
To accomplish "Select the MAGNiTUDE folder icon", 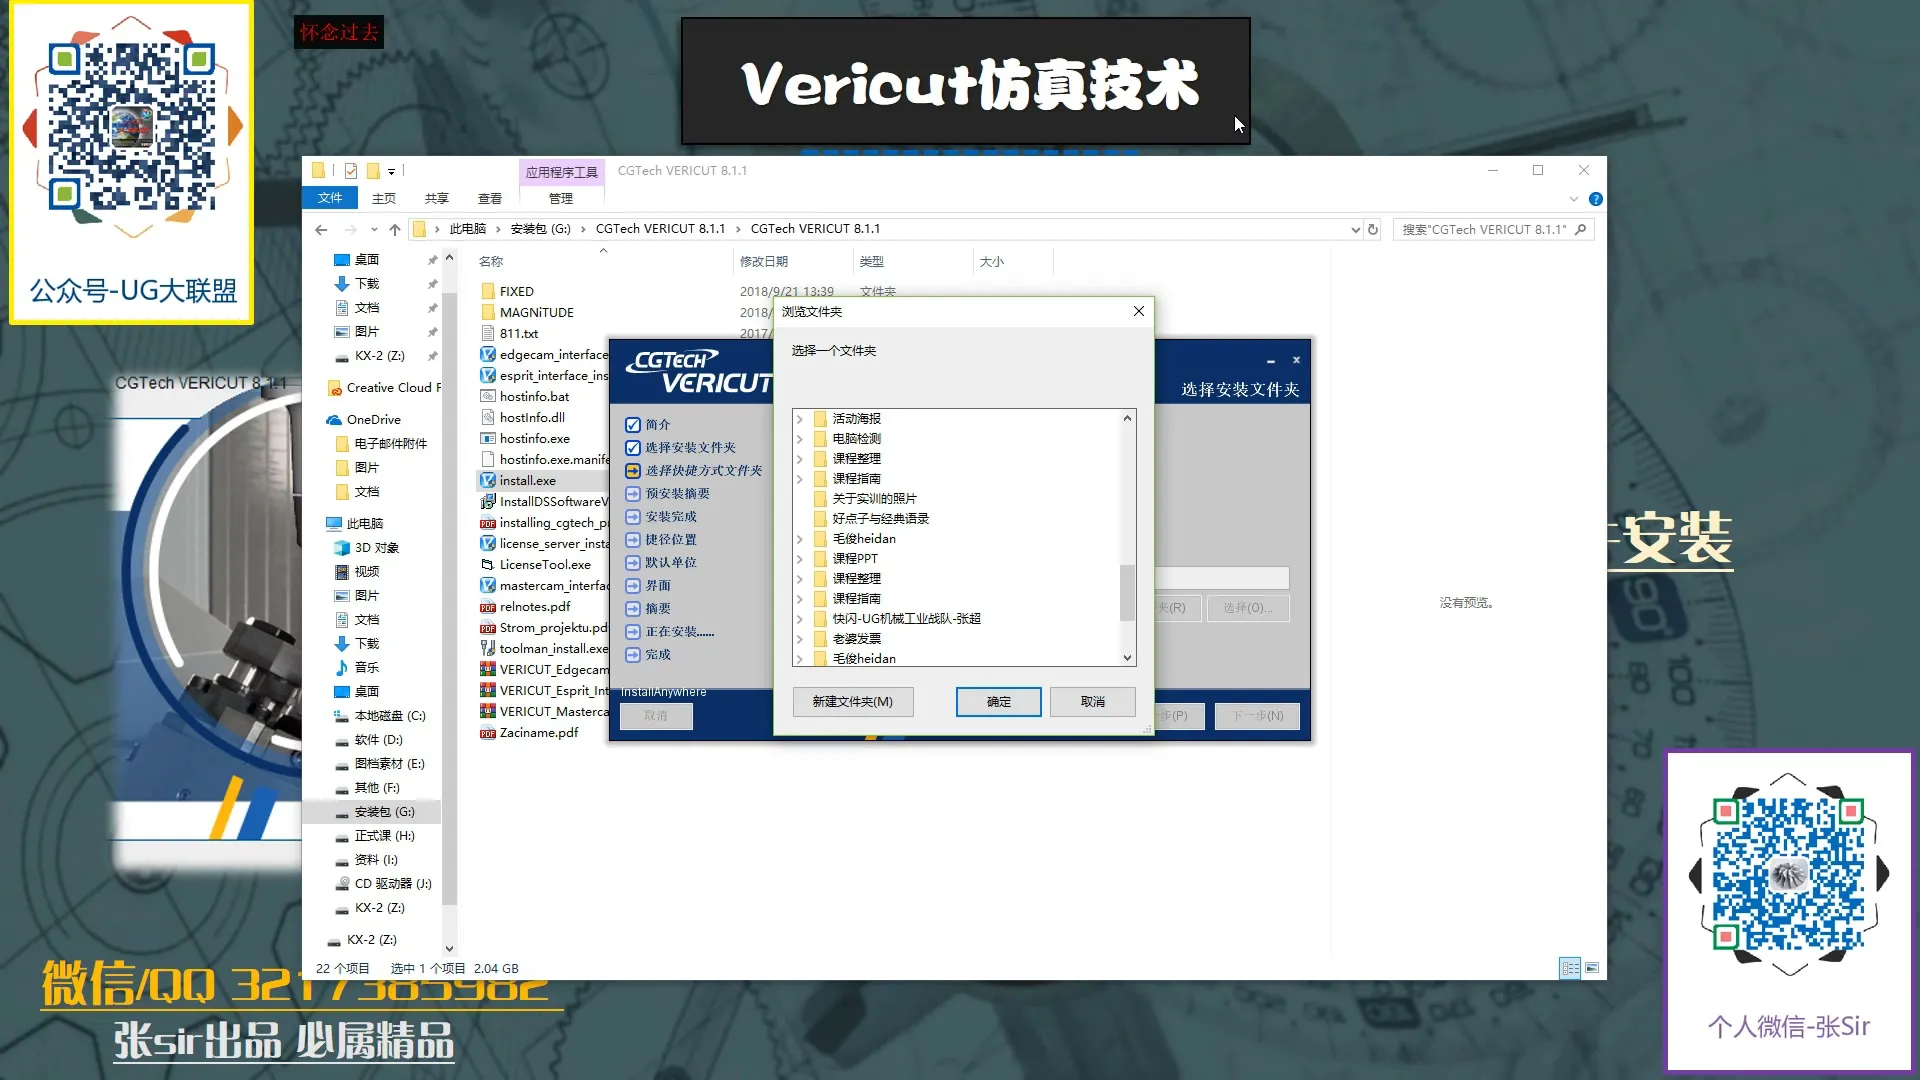I will 489,312.
